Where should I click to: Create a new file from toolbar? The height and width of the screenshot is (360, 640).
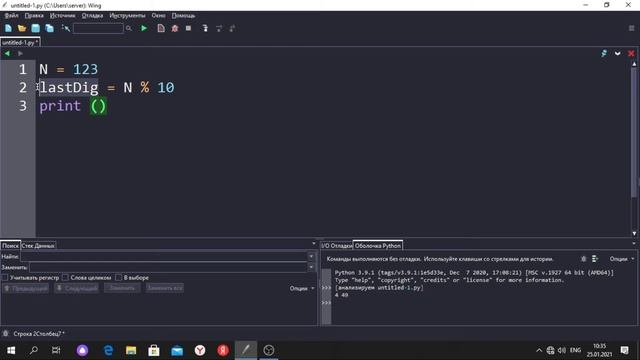pos(8,28)
